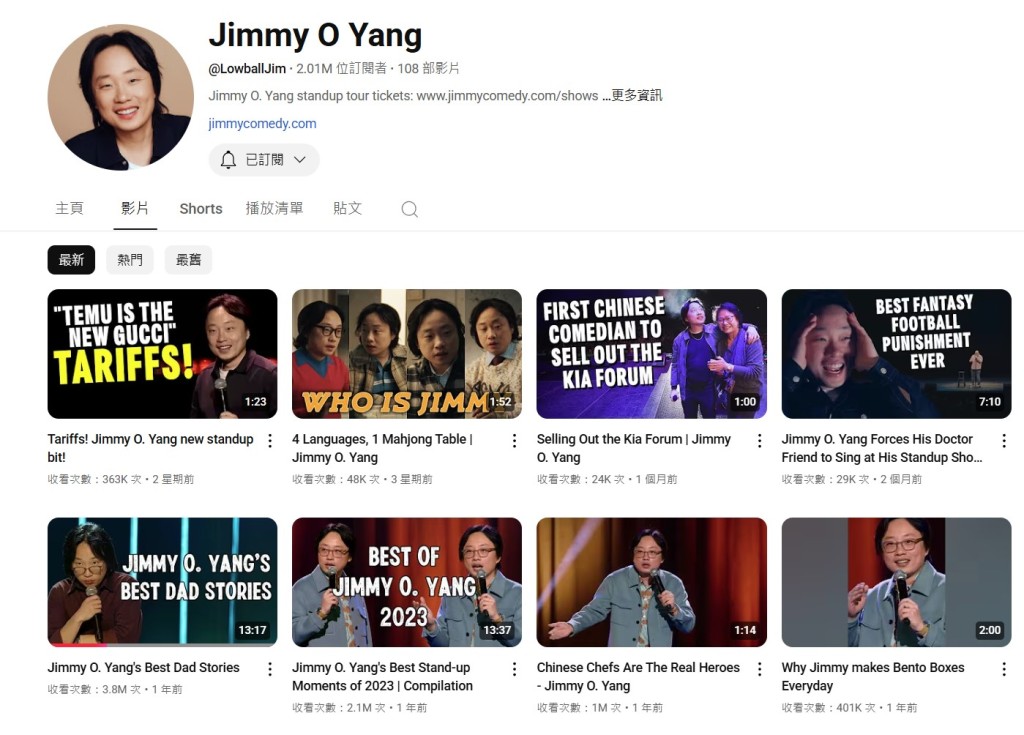
Task: Open title 'Selling Out the Kia Forum'
Action: tap(633, 448)
